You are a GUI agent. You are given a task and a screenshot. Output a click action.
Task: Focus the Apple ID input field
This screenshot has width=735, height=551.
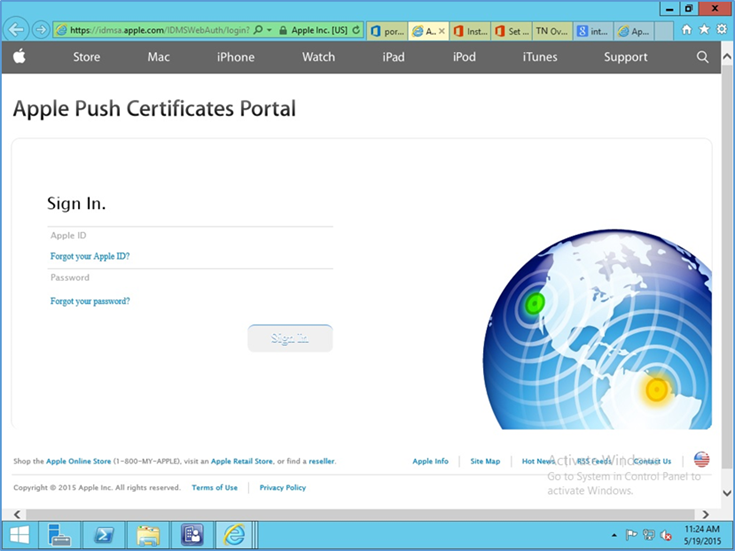pos(190,235)
